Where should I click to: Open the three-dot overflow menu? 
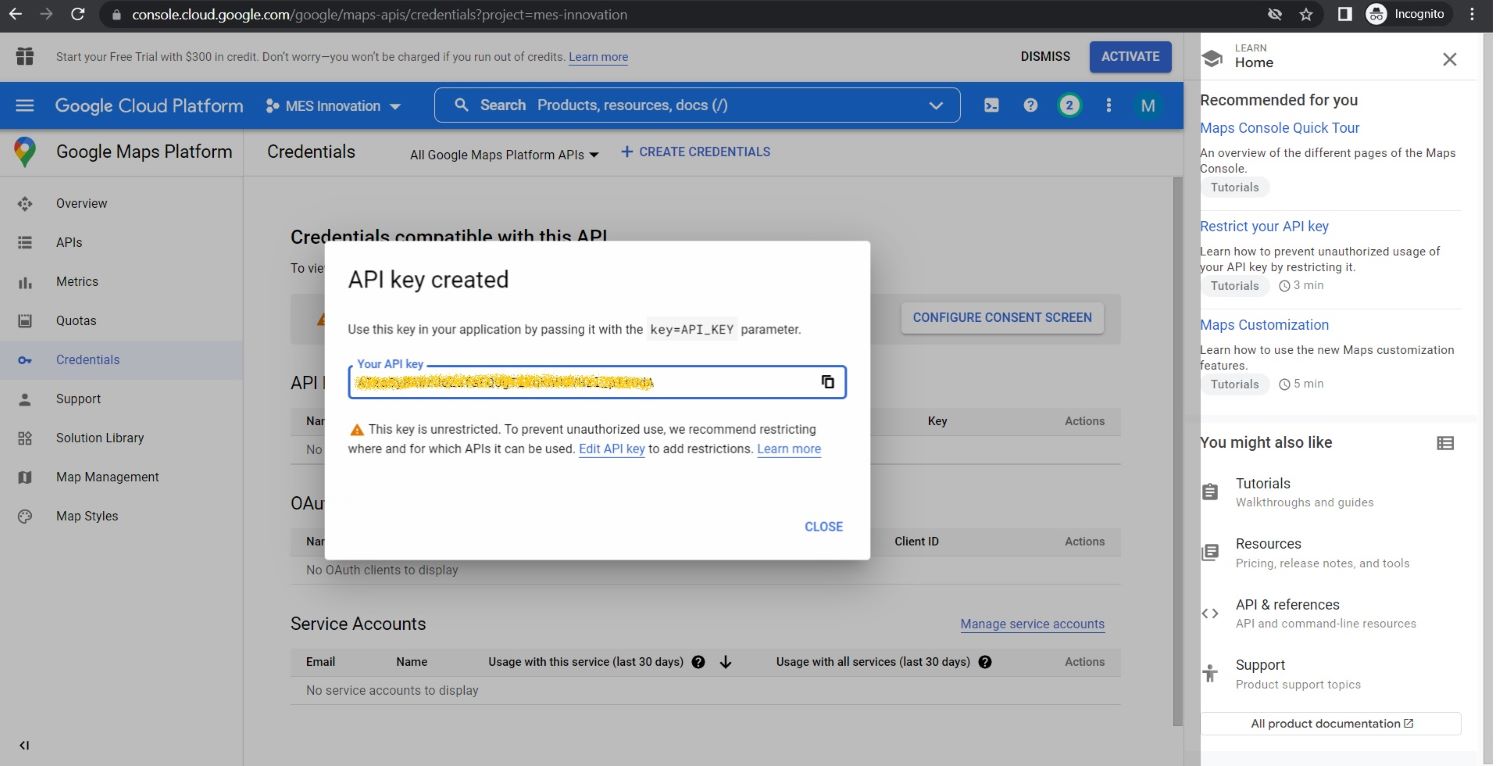click(1108, 104)
